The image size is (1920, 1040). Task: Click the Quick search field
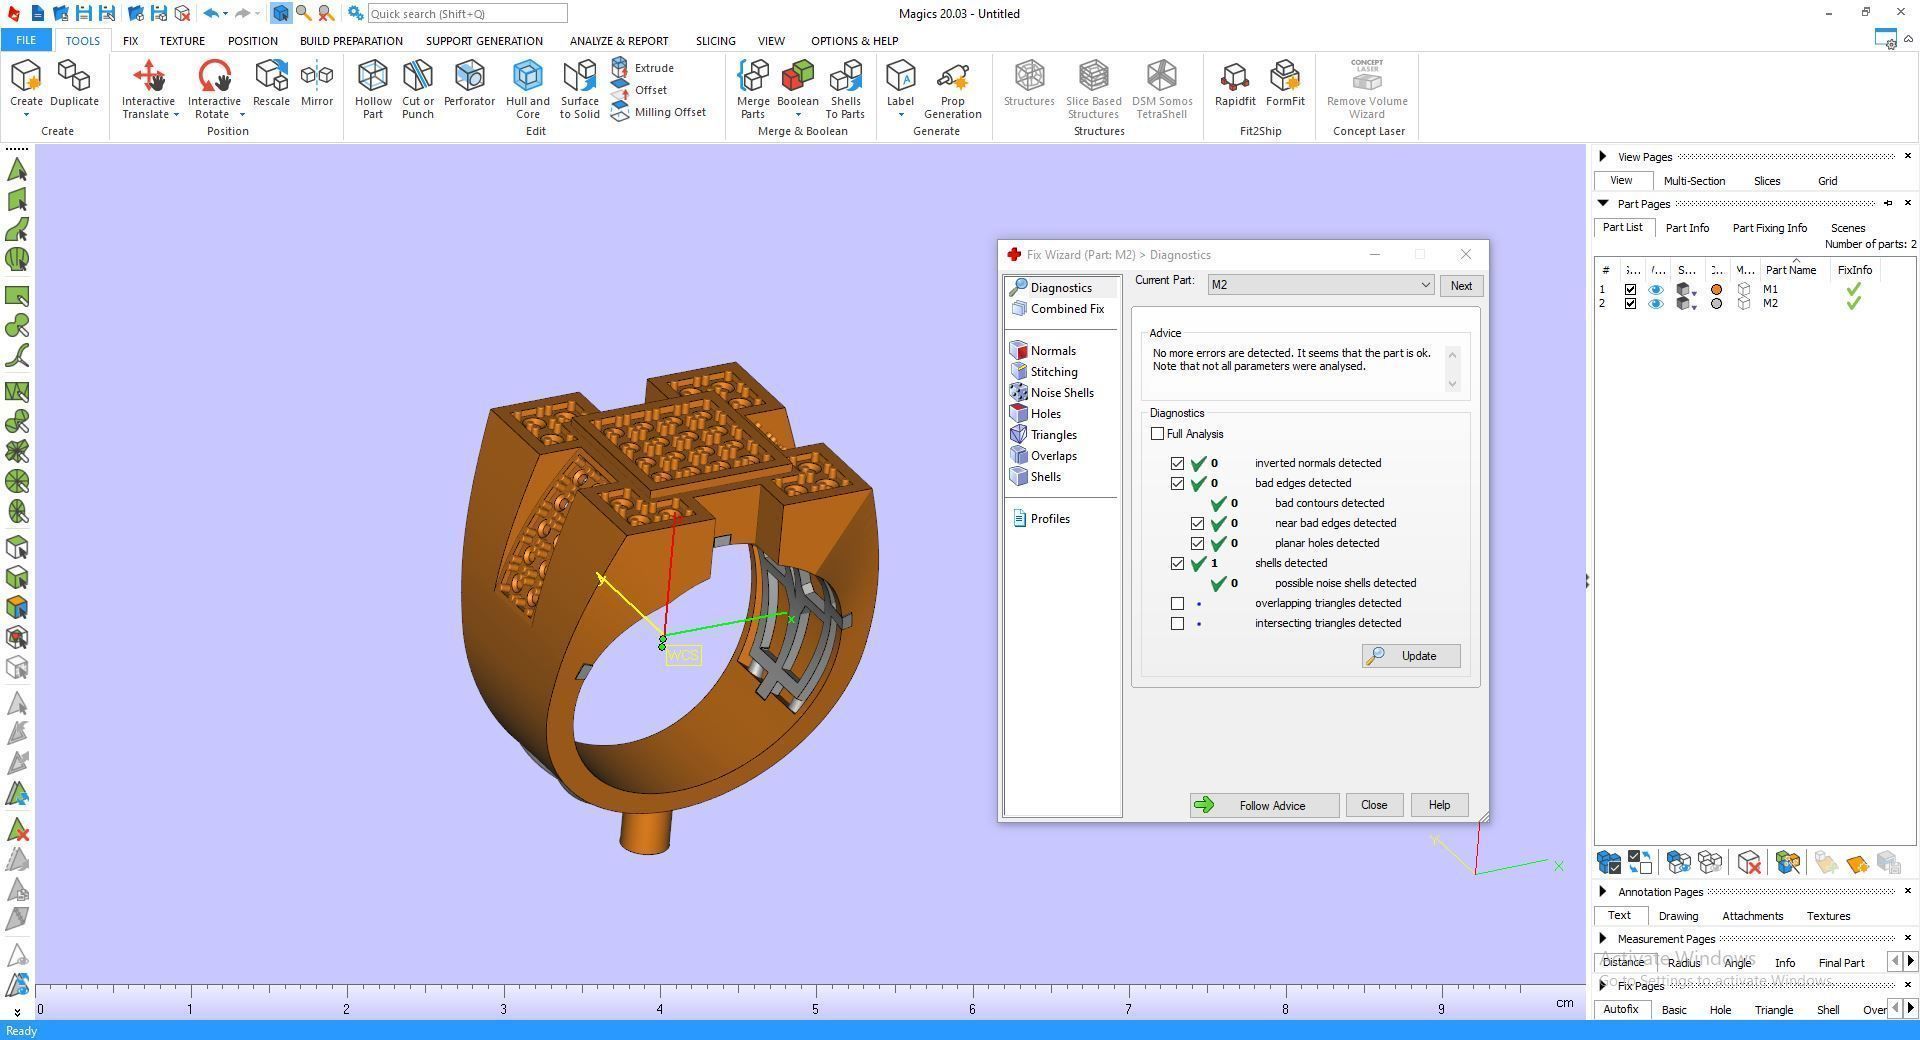pyautogui.click(x=467, y=14)
